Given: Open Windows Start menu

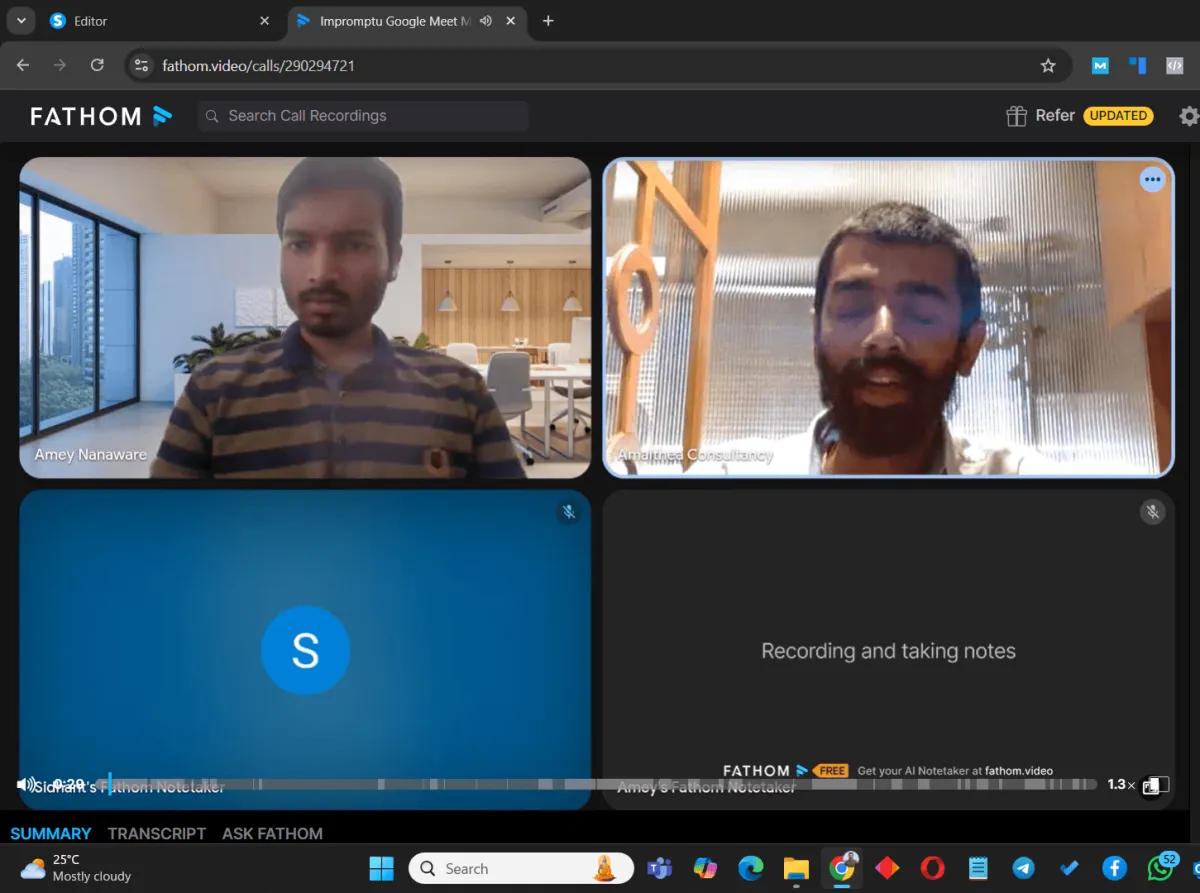Looking at the screenshot, I should click(x=381, y=868).
